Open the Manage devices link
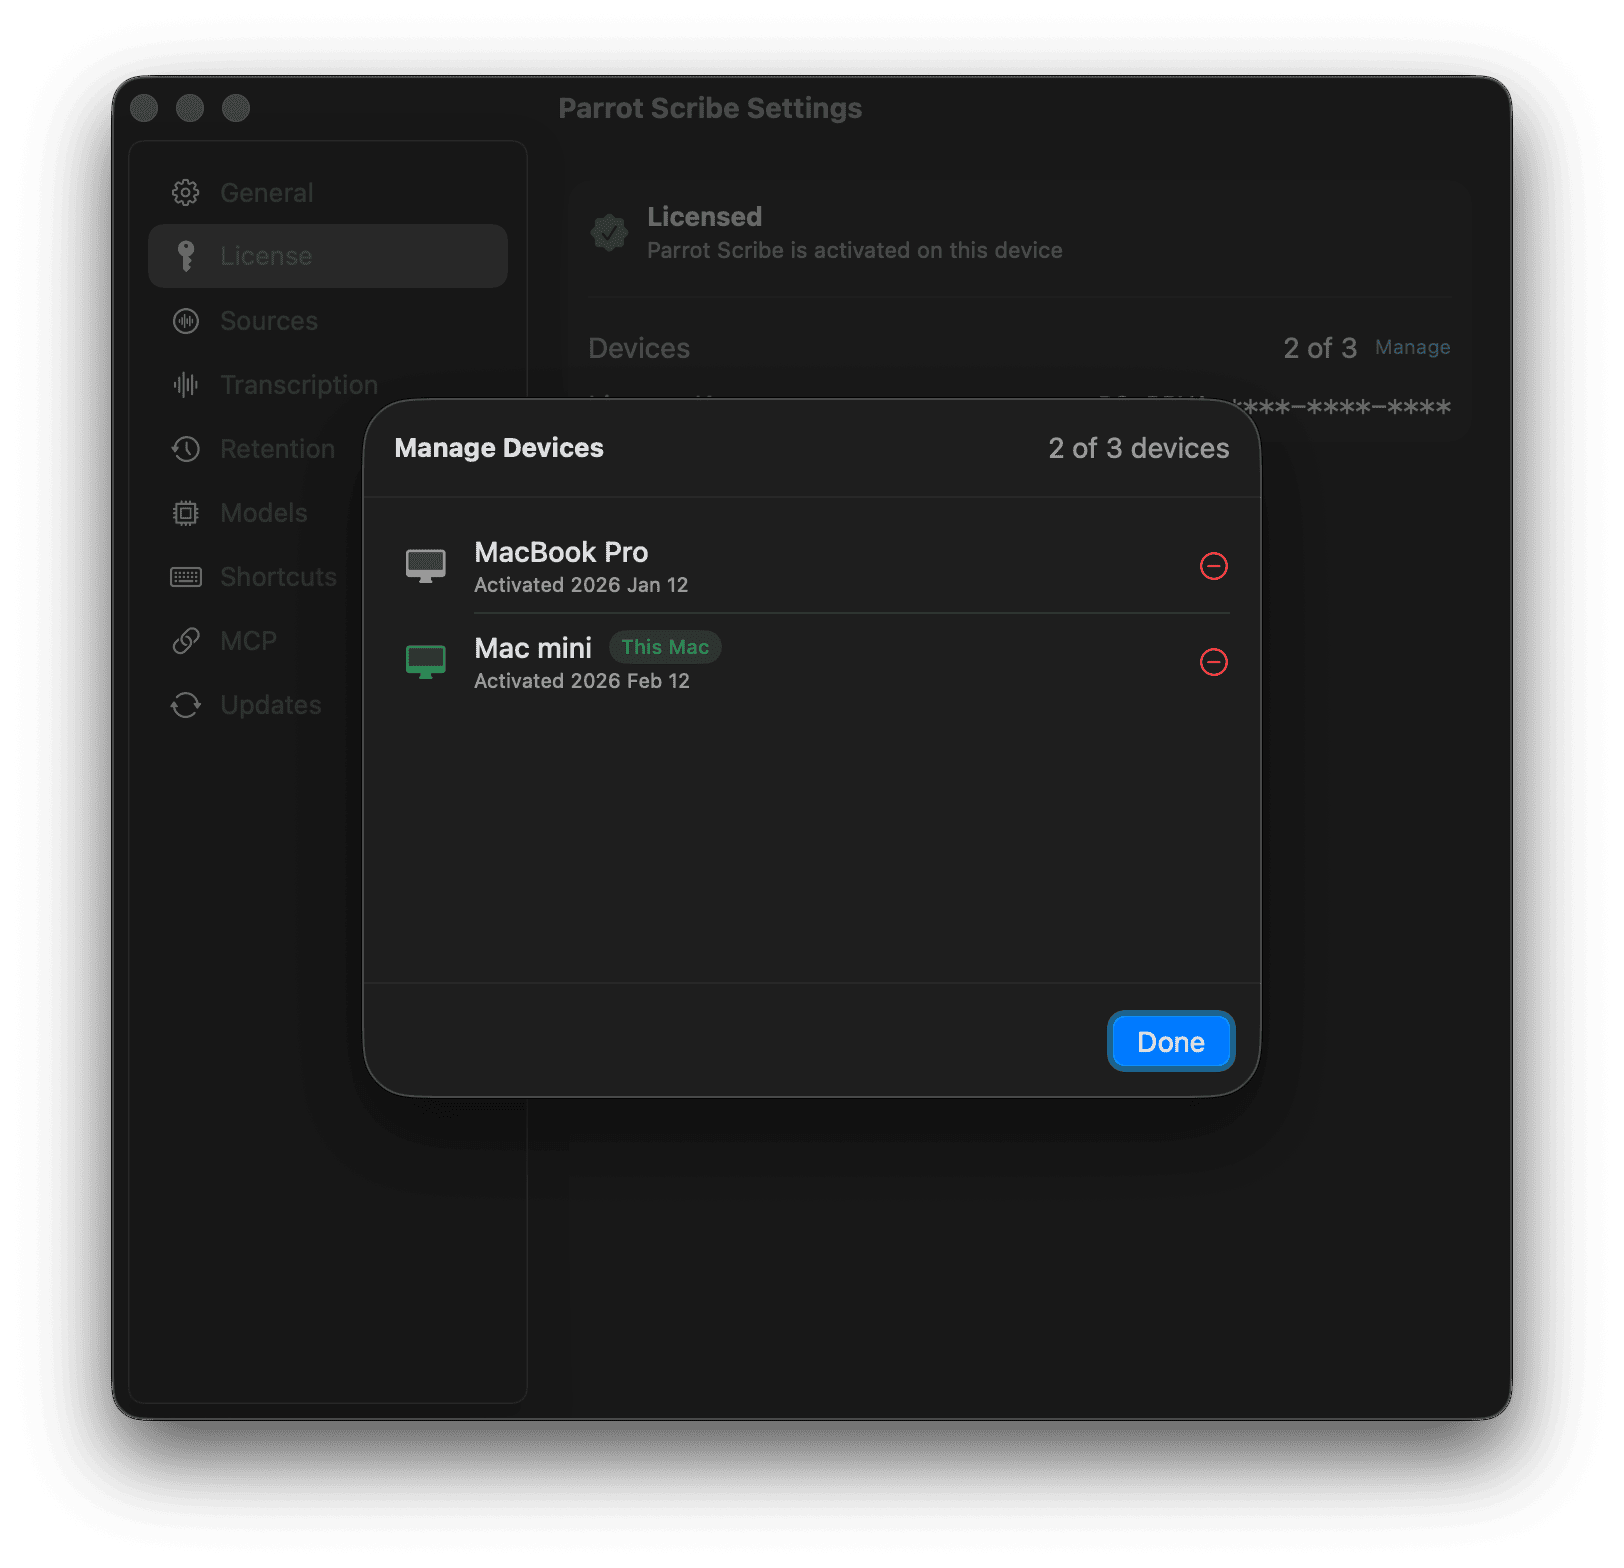The width and height of the screenshot is (1624, 1568). pos(1412,347)
